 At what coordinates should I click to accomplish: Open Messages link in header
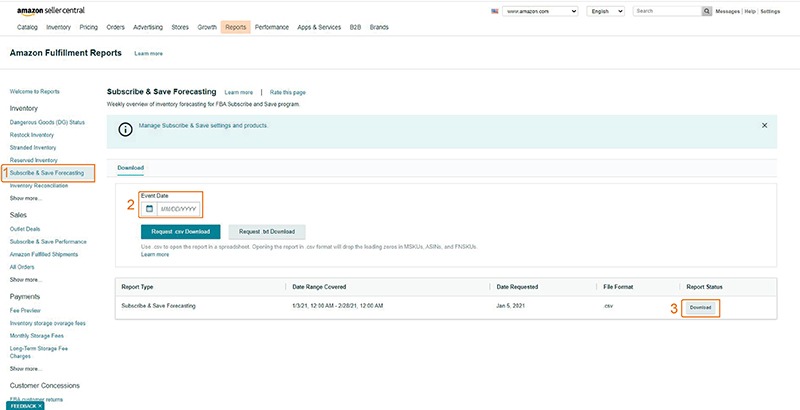(x=728, y=11)
